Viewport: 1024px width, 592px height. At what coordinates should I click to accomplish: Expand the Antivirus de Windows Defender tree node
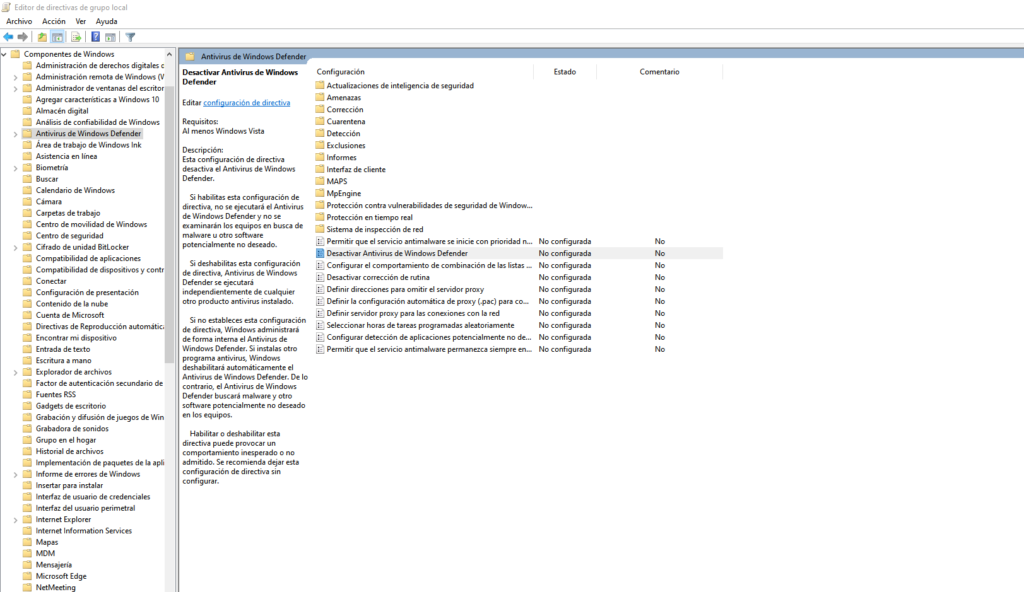tap(16, 134)
